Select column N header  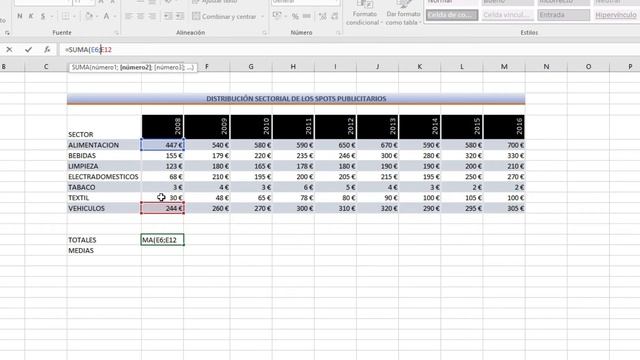[x=546, y=67]
